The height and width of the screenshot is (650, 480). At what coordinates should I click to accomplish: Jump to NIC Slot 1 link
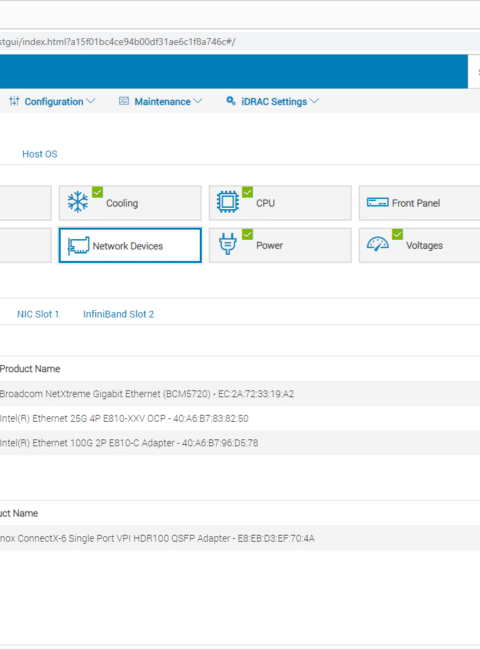point(38,314)
